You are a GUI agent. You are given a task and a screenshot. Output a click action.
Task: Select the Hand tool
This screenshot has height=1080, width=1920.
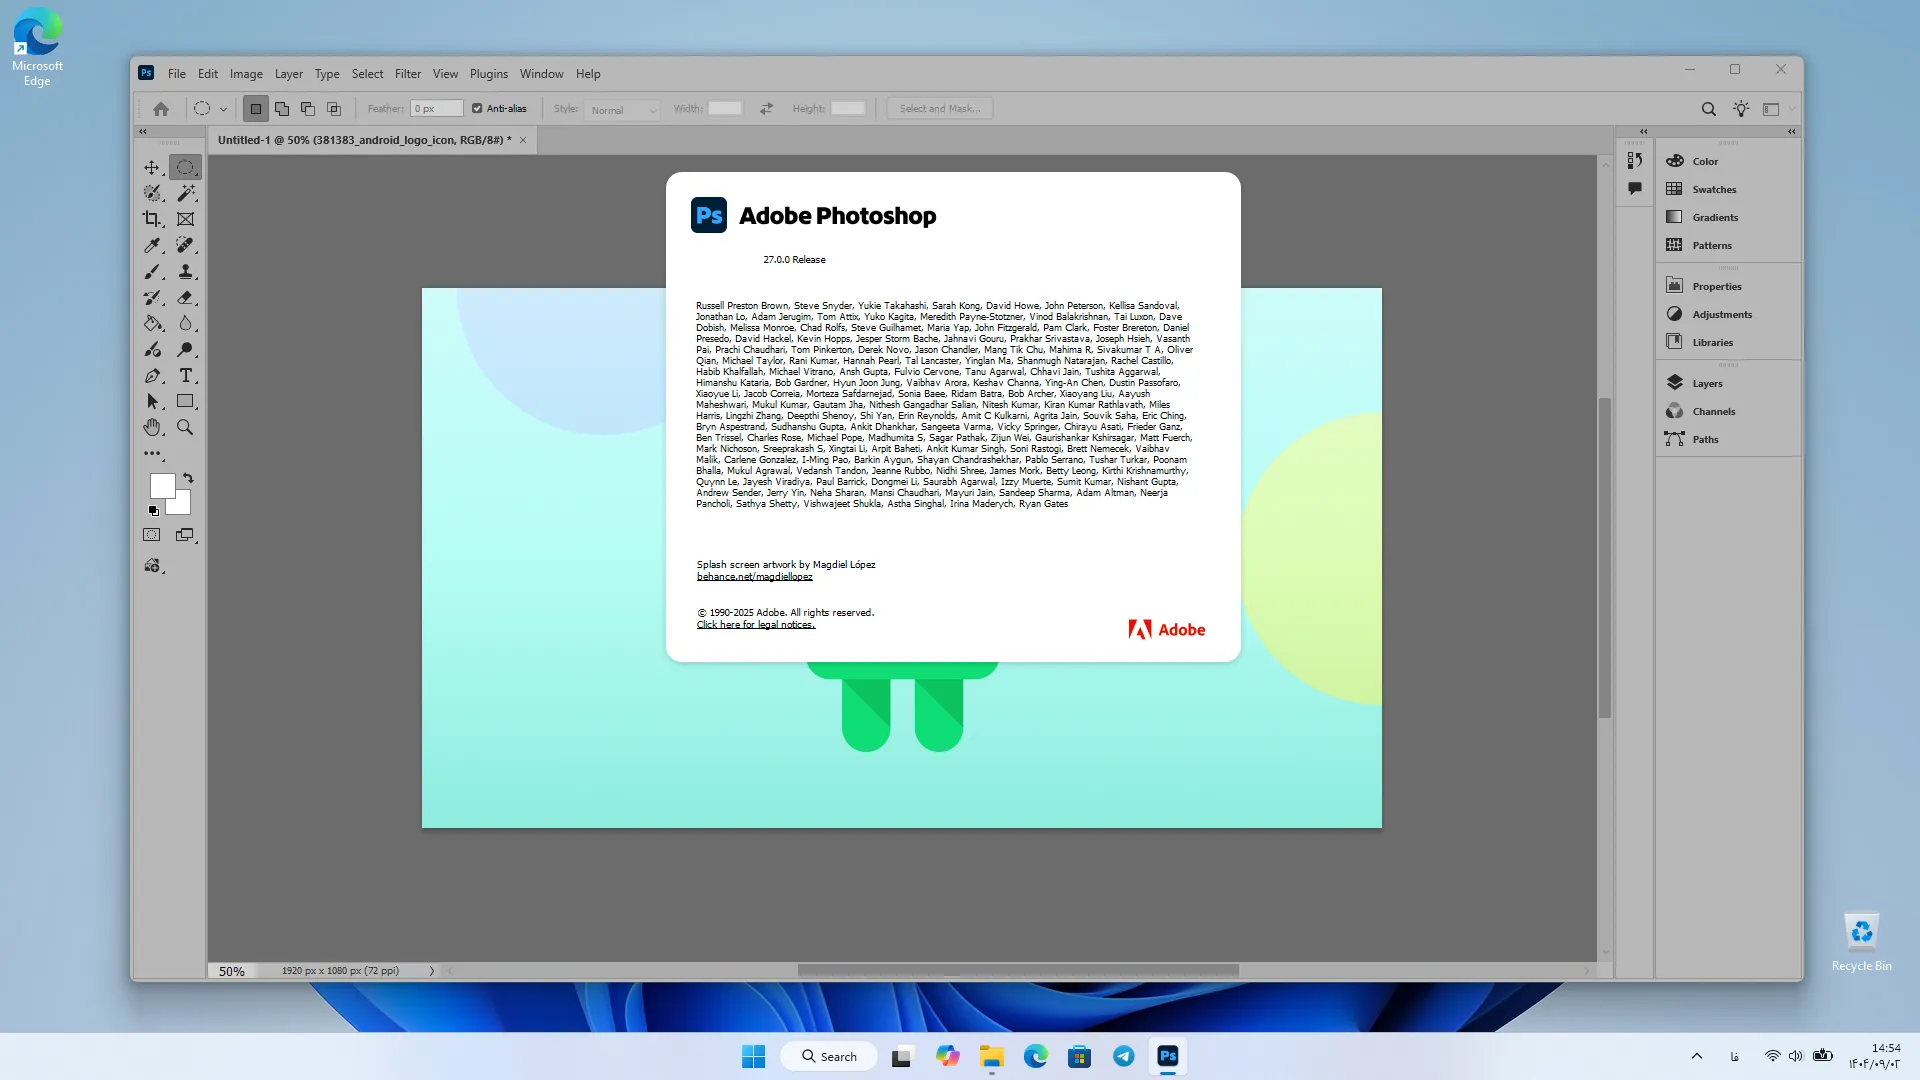point(152,427)
